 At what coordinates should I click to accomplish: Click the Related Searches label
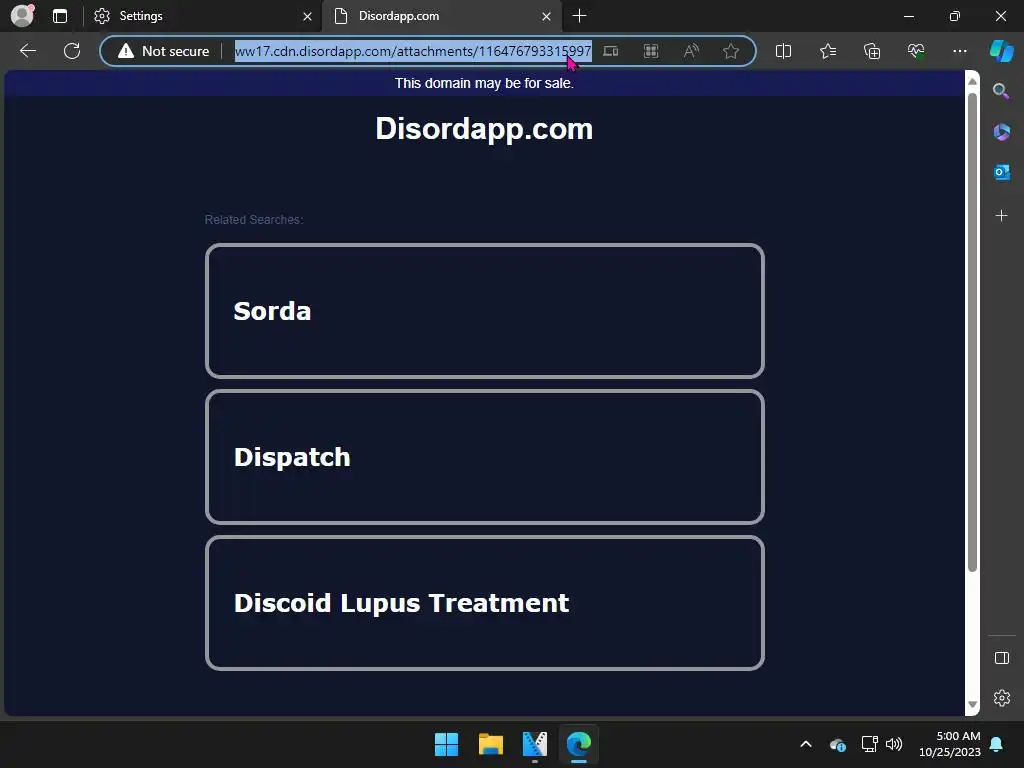pos(253,220)
